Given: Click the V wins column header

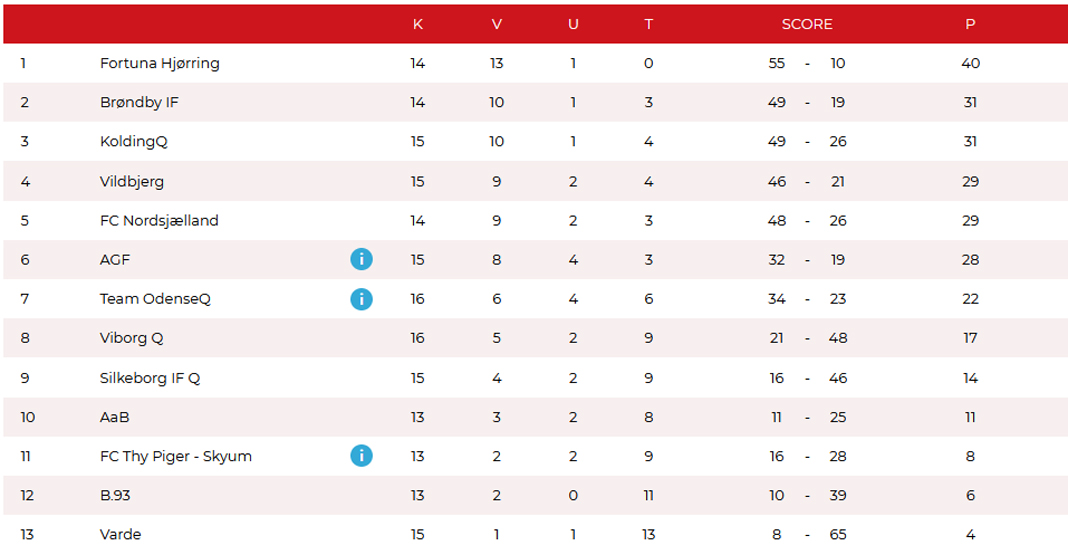Looking at the screenshot, I should (x=497, y=25).
